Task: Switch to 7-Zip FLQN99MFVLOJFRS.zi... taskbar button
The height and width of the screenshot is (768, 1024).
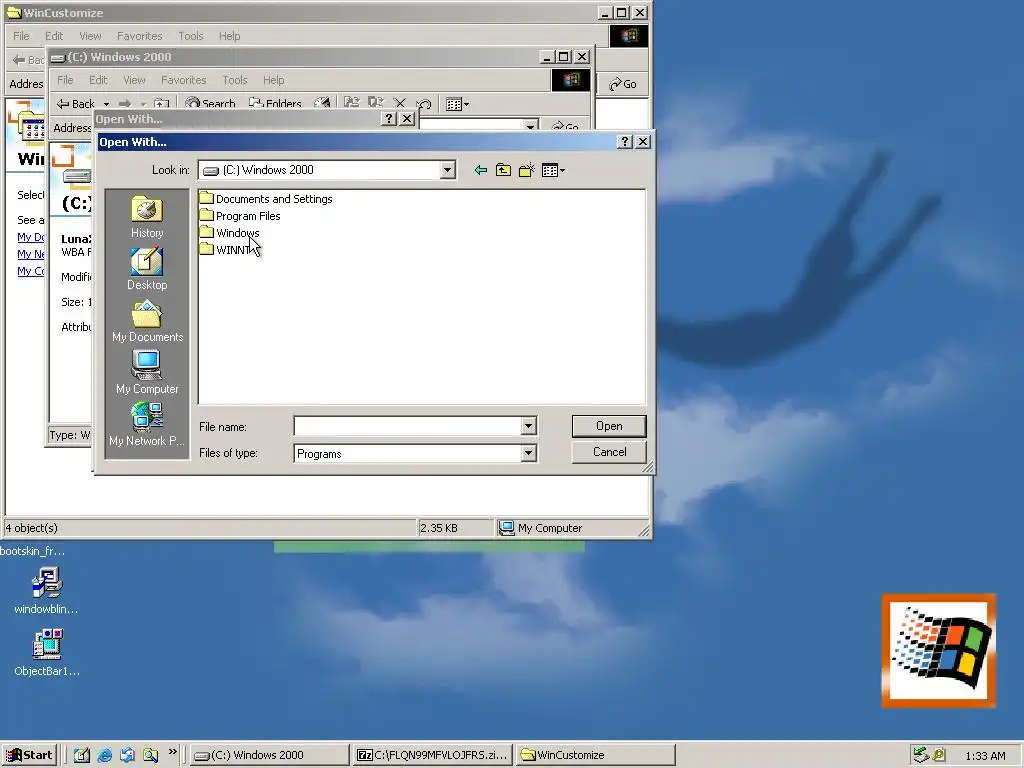Action: [x=432, y=755]
